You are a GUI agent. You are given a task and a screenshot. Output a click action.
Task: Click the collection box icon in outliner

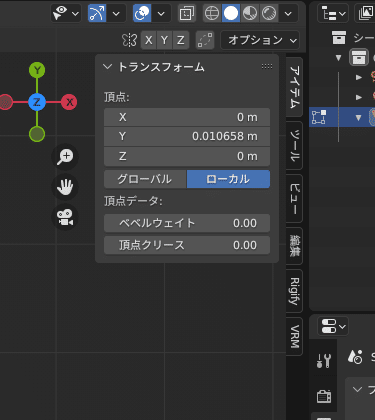pyautogui.click(x=359, y=58)
